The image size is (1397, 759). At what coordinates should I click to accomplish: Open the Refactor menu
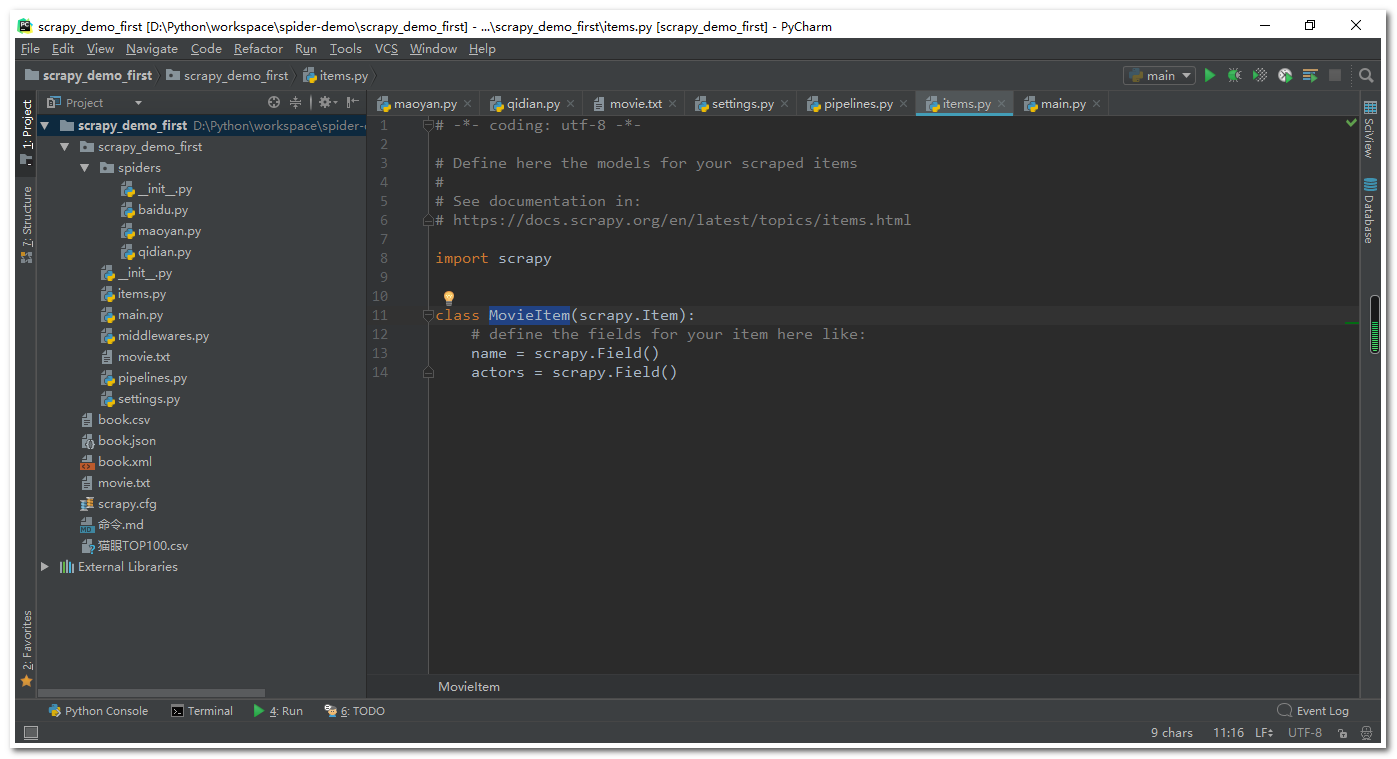[258, 48]
